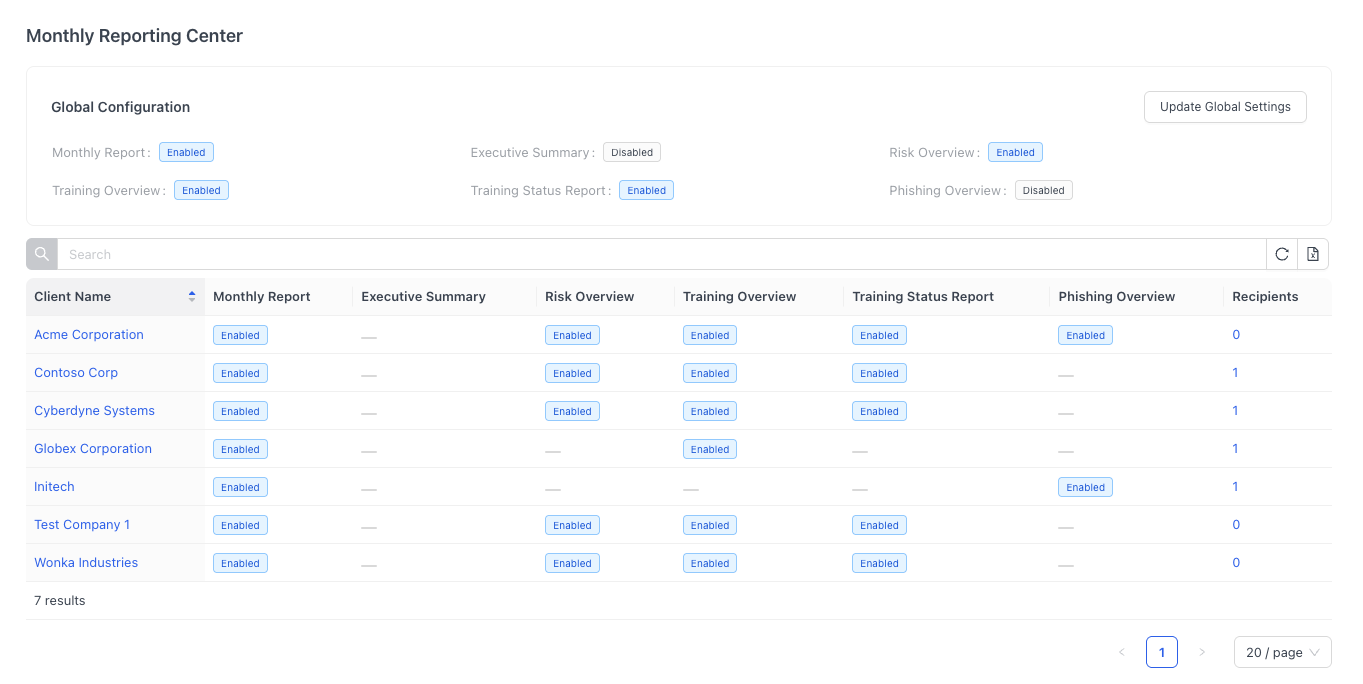
Task: Click the magnifier search icon
Action: pos(42,254)
